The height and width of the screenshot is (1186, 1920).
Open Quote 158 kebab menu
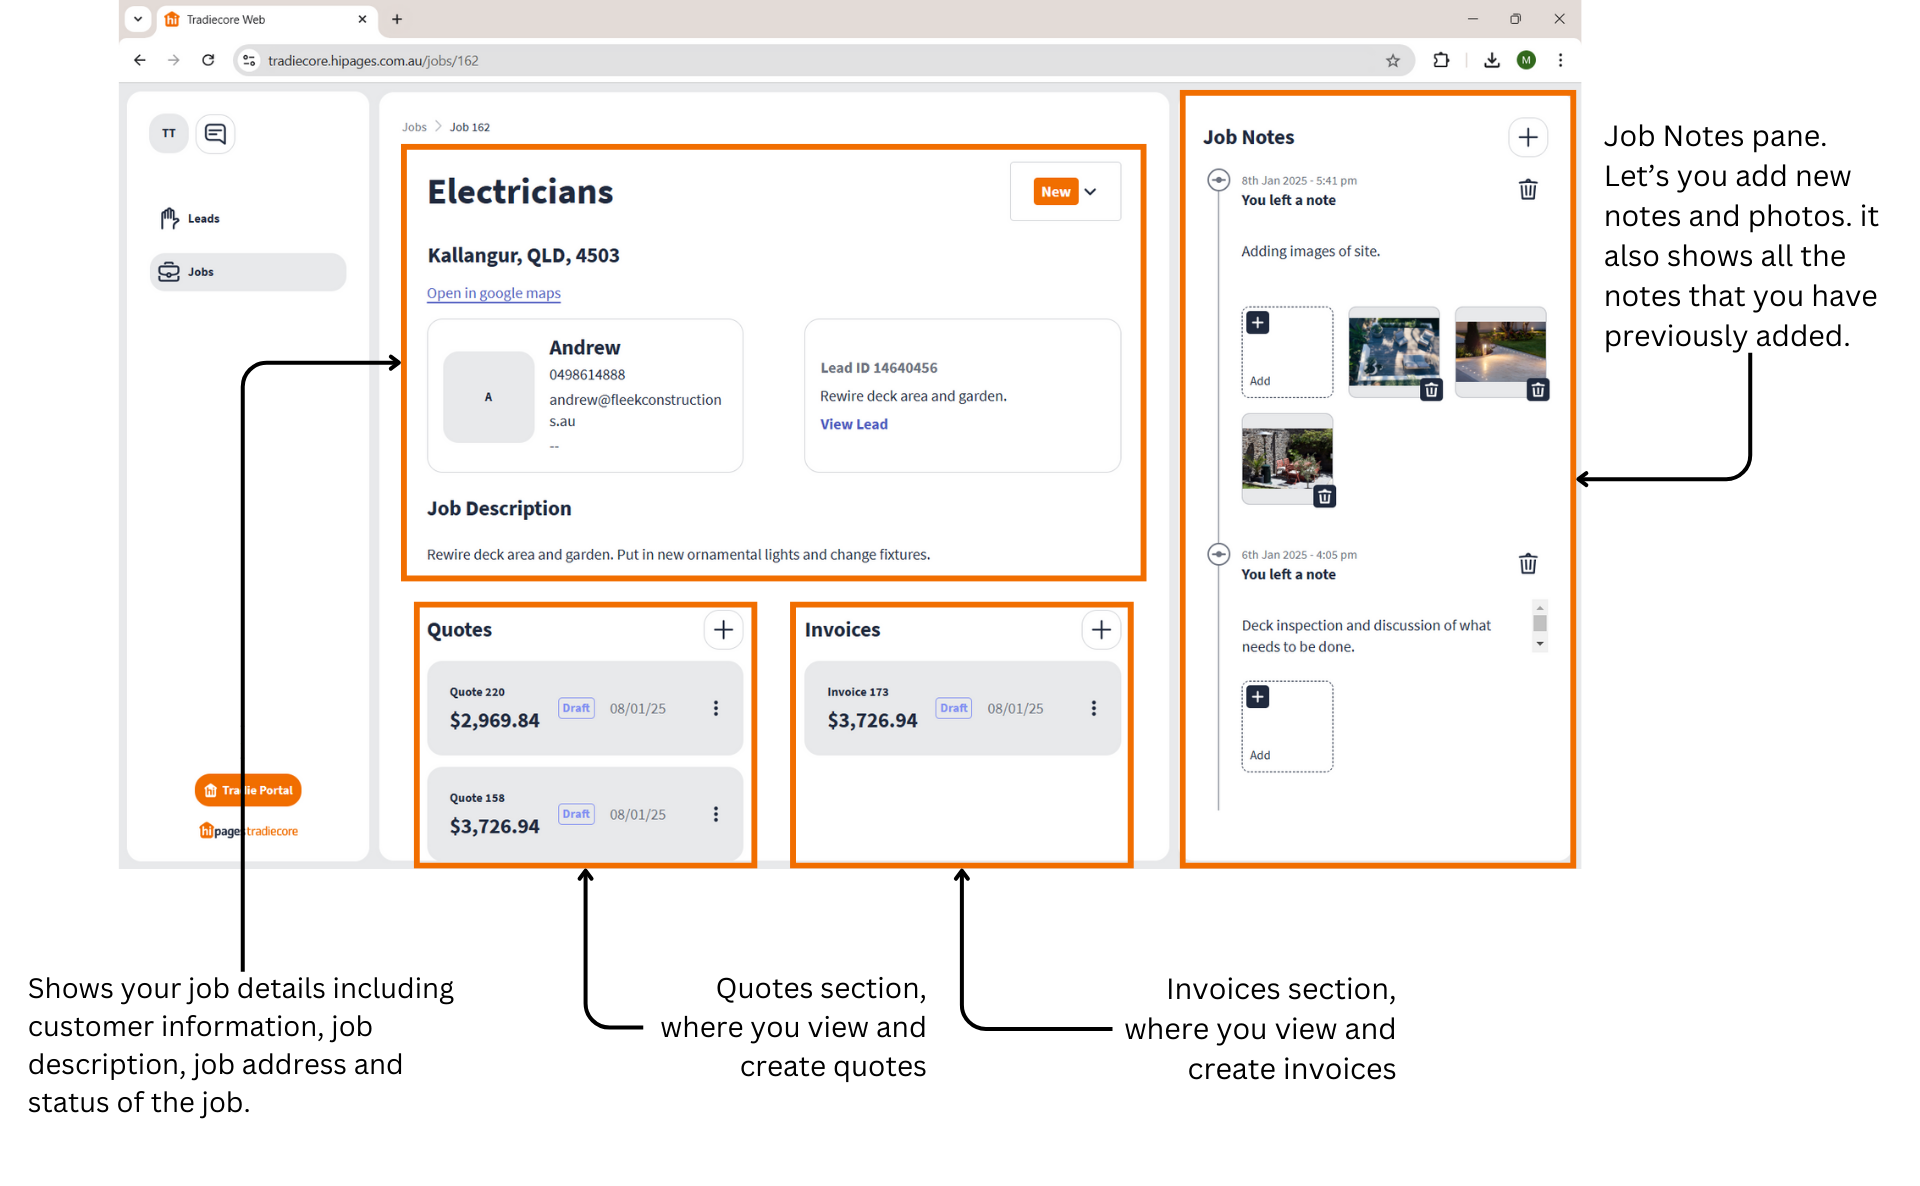tap(716, 814)
